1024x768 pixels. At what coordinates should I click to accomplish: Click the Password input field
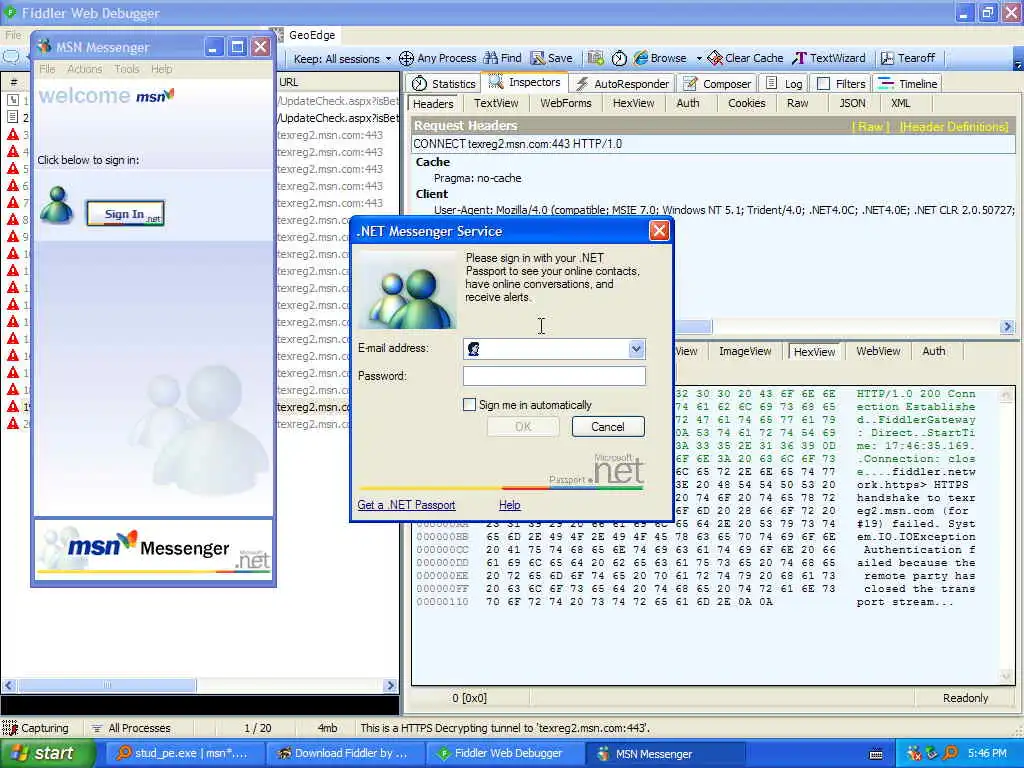554,376
